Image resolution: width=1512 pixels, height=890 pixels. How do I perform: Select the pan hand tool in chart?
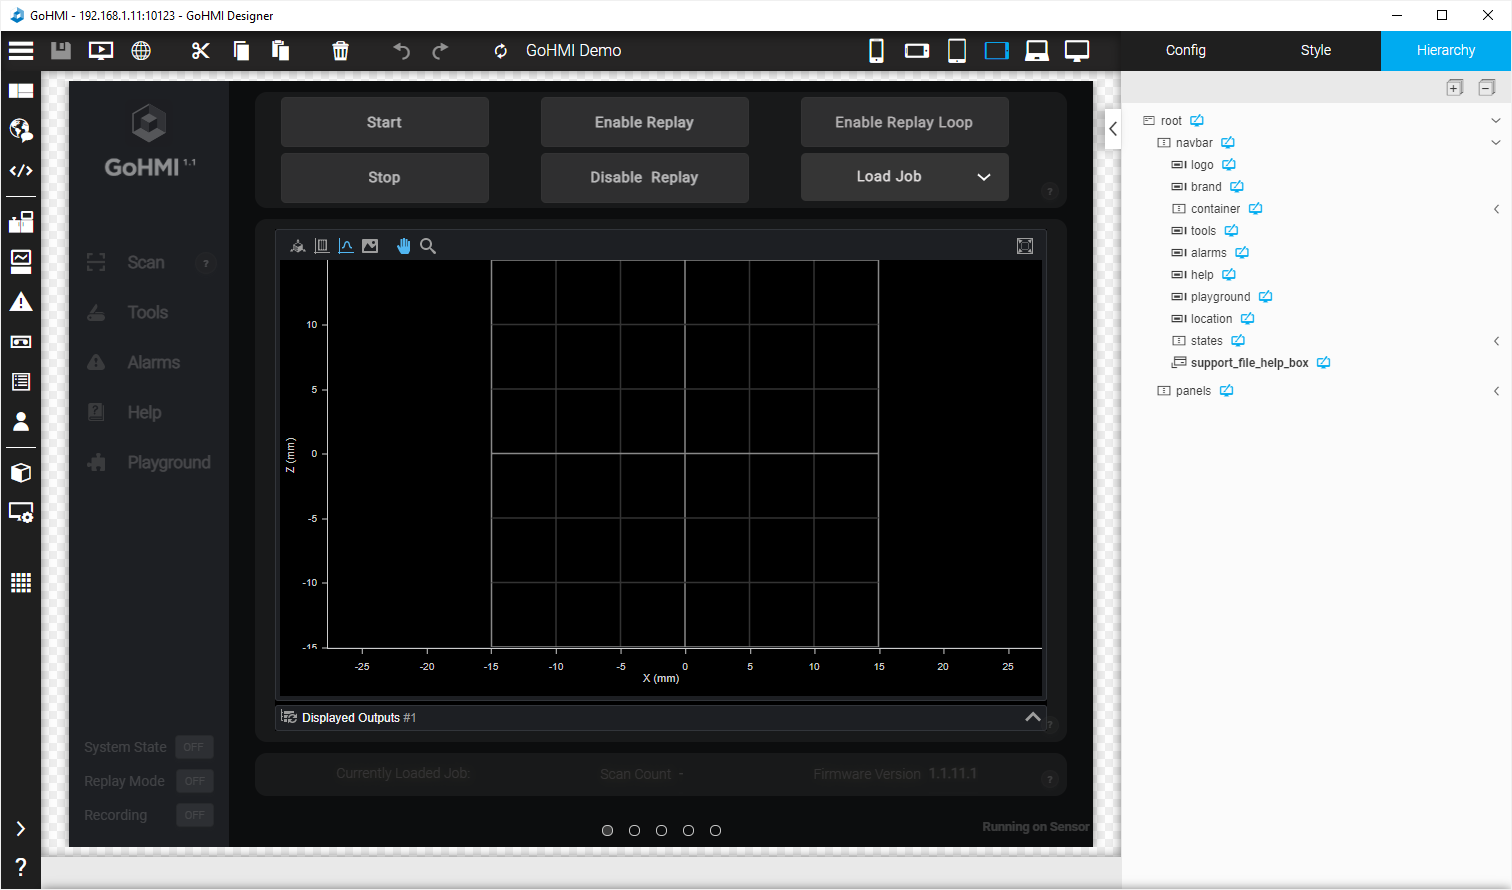[x=403, y=246]
